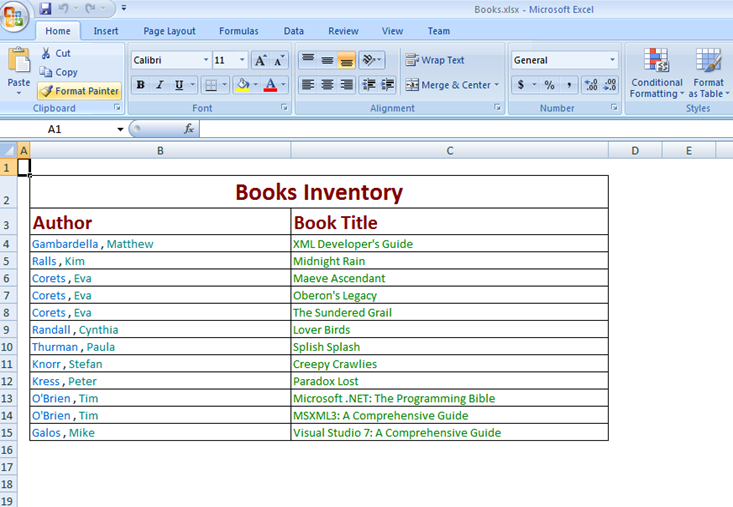Image resolution: width=733 pixels, height=507 pixels.
Task: Center text horizontally
Action: pos(327,85)
